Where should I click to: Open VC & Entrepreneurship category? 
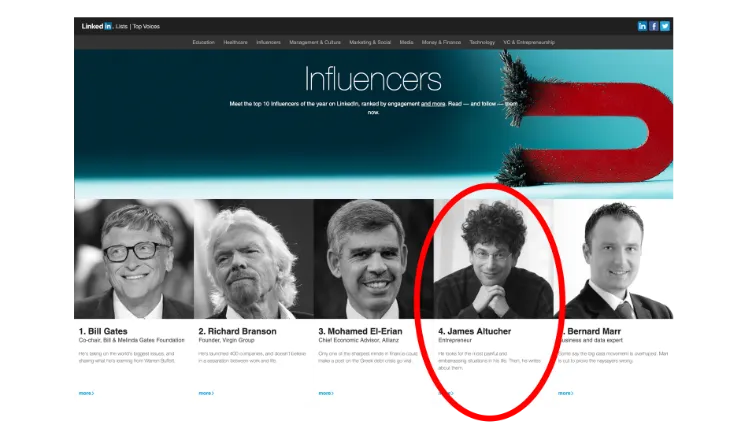[529, 42]
